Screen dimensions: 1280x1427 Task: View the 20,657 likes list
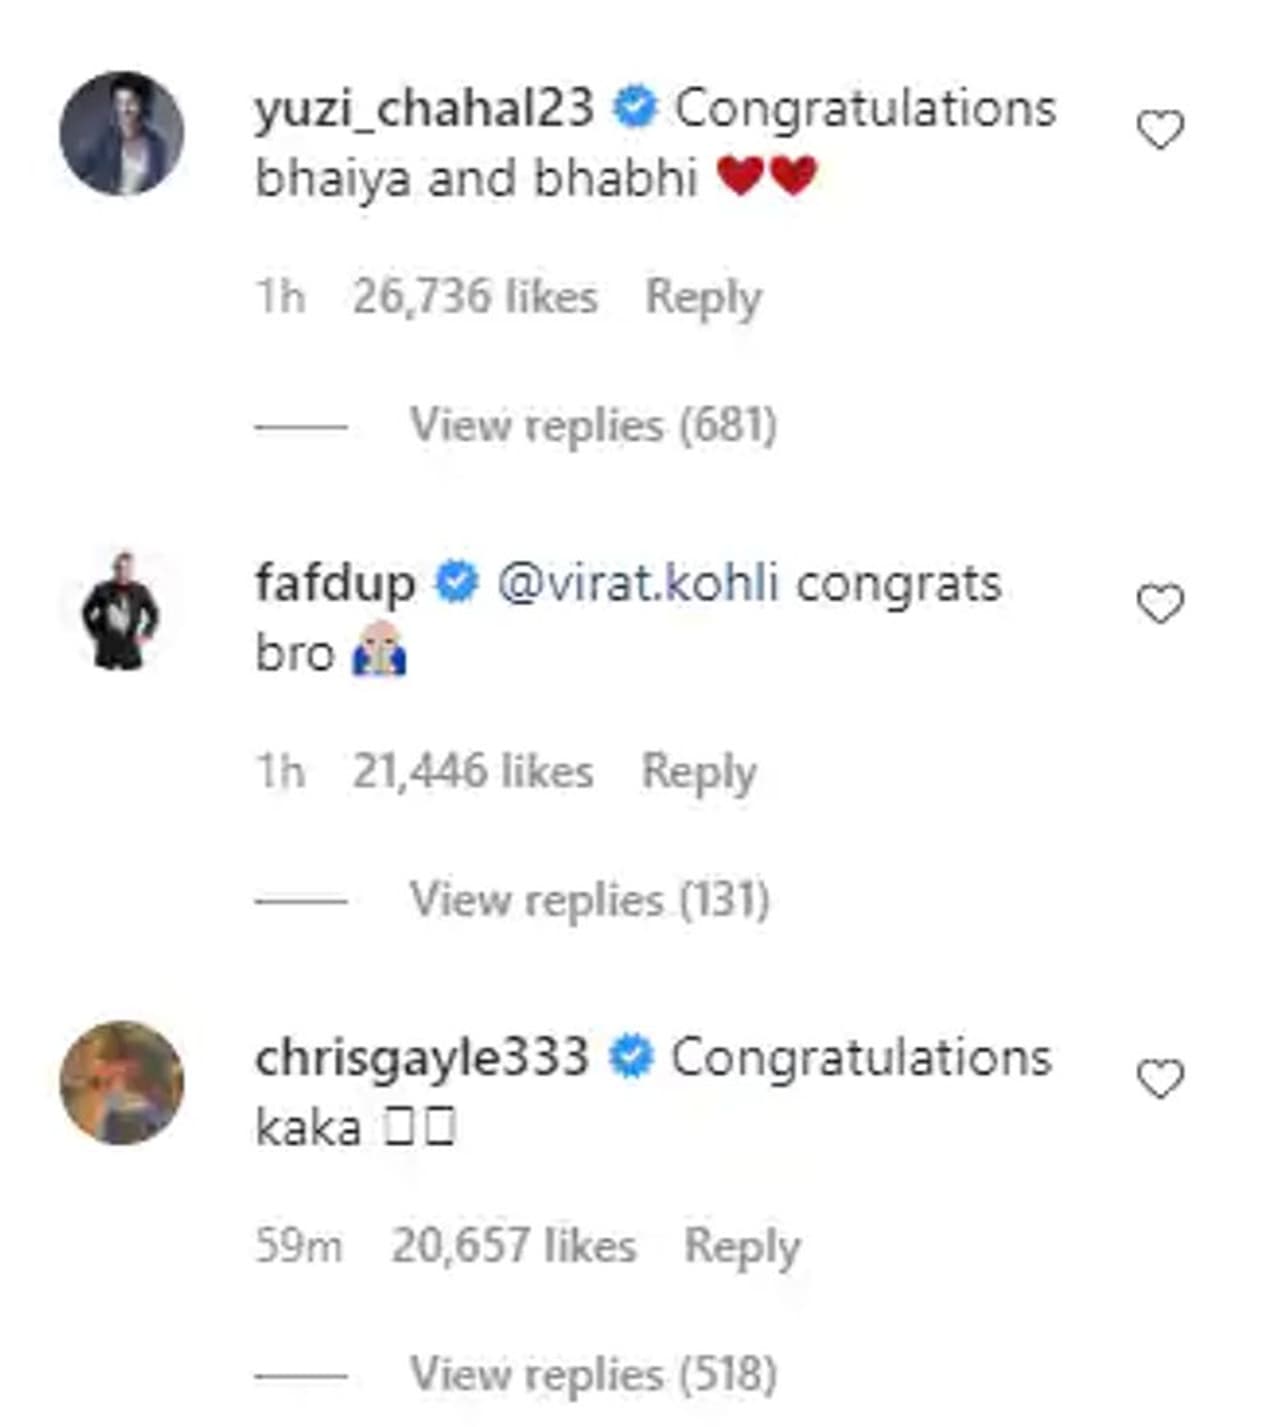(x=514, y=1246)
